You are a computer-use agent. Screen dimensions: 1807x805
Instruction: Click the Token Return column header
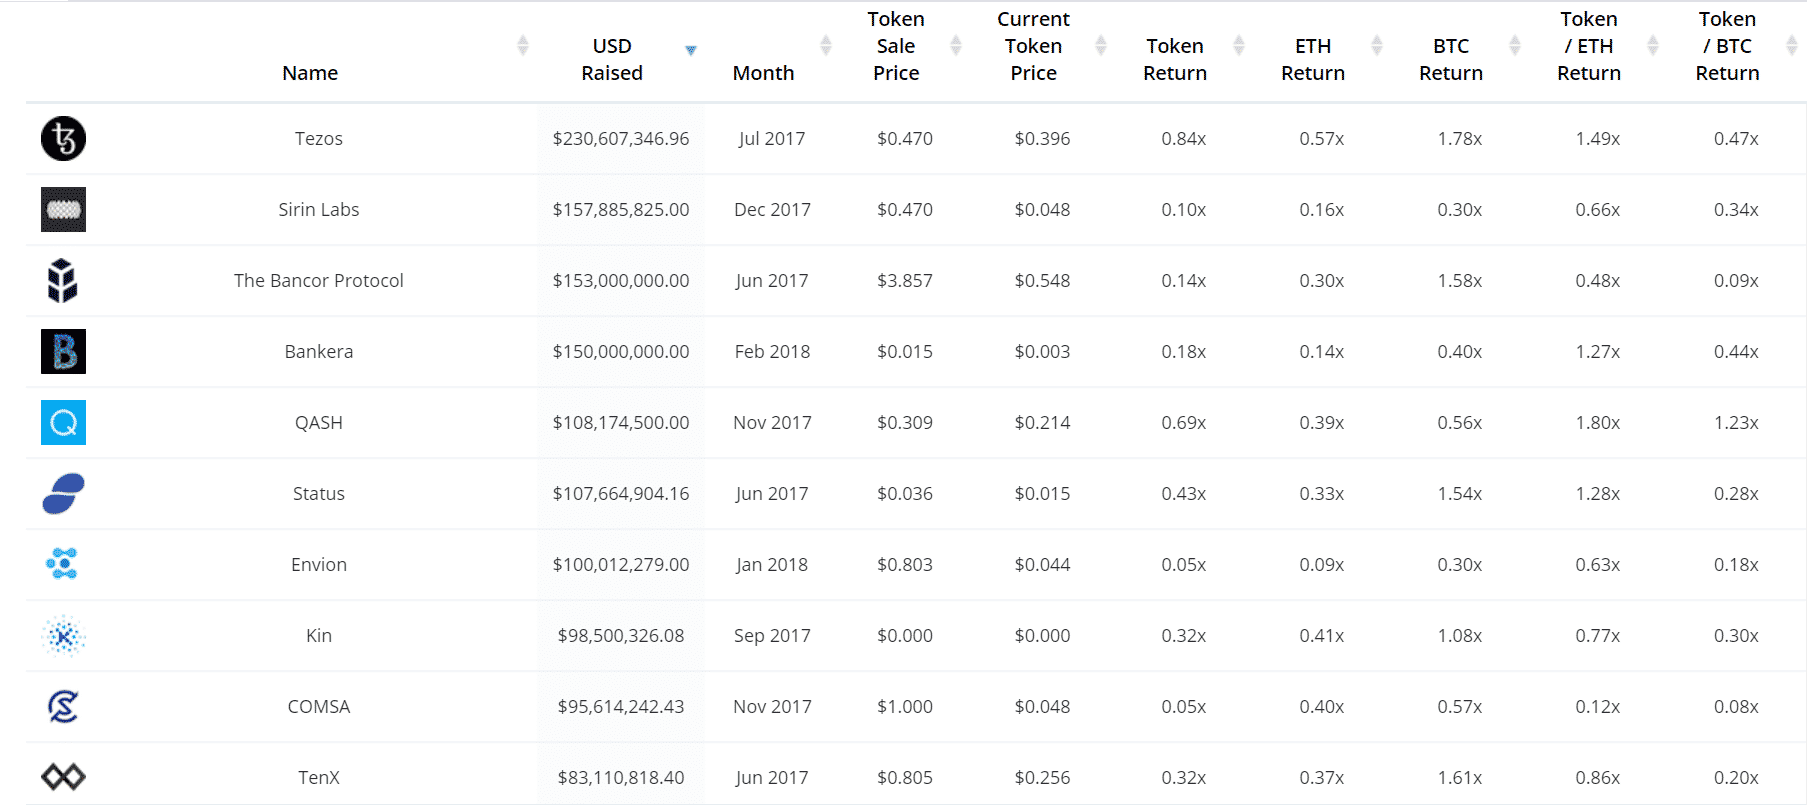pos(1175,59)
